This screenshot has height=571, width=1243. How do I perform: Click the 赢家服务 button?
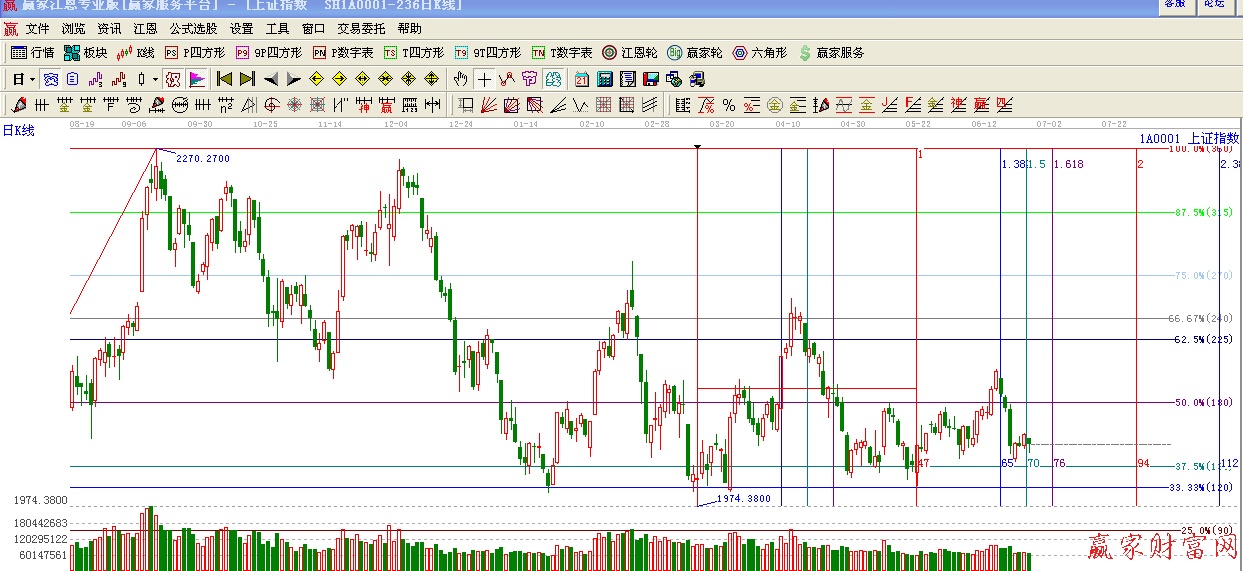(x=831, y=53)
